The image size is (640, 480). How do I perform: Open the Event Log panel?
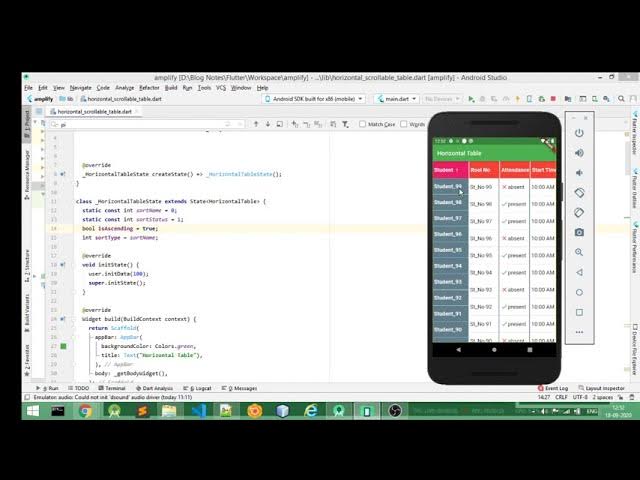point(556,388)
